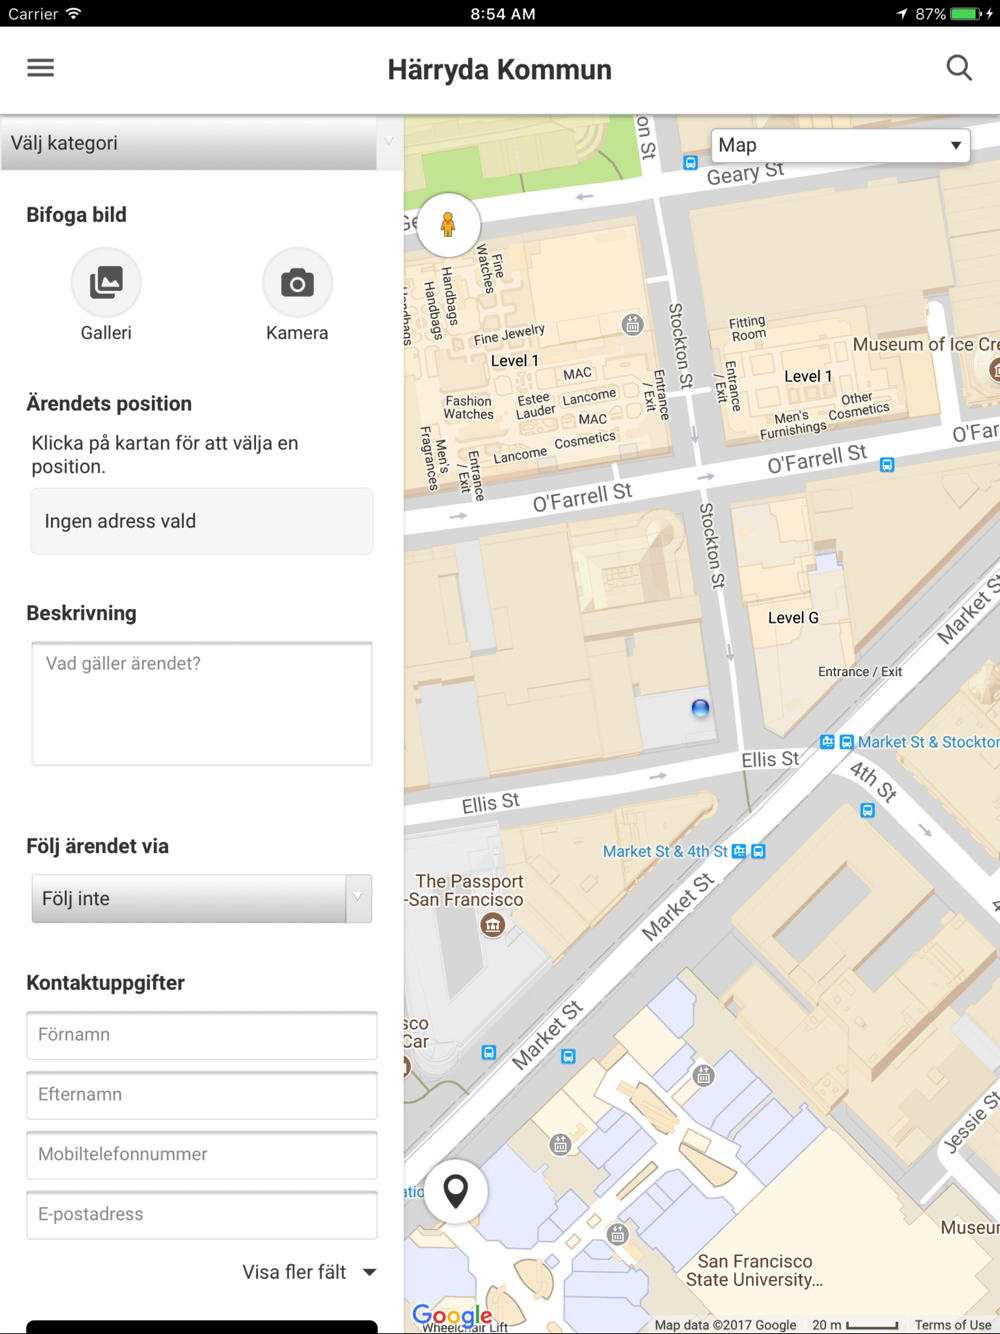Click the San Francisco State University label

coord(755,1271)
